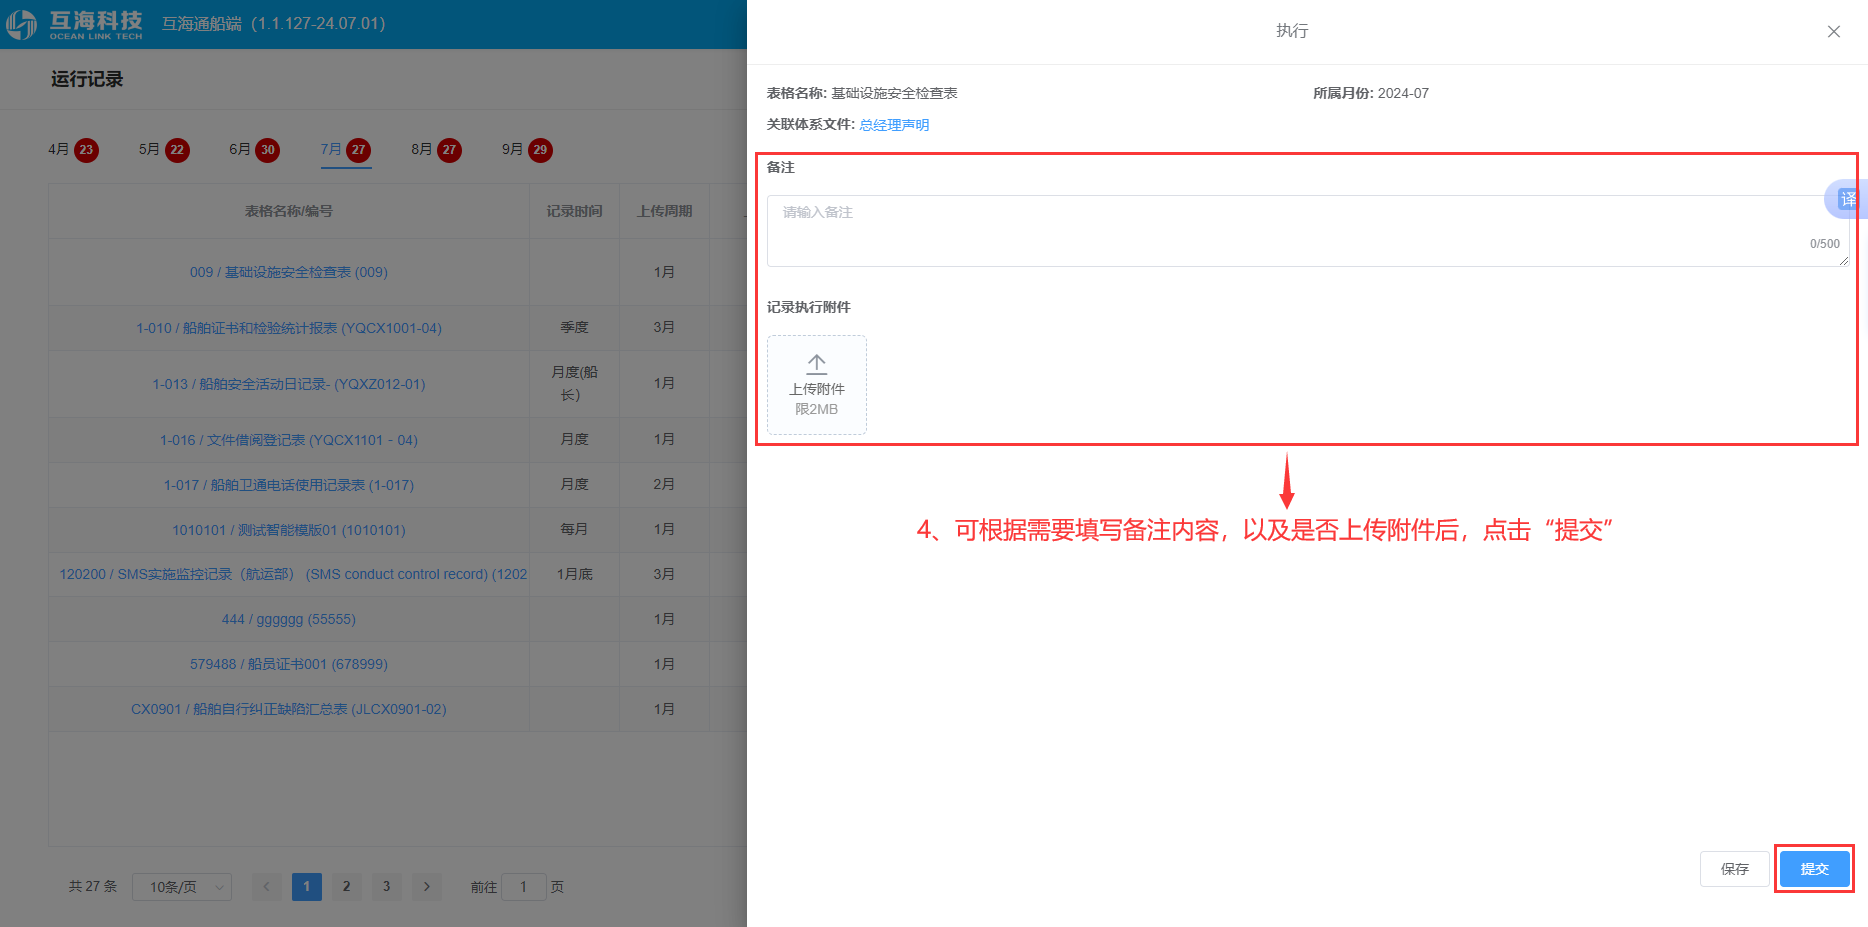This screenshot has width=1868, height=927.
Task: Click the 表格名称/编号 column header
Action: [x=289, y=211]
